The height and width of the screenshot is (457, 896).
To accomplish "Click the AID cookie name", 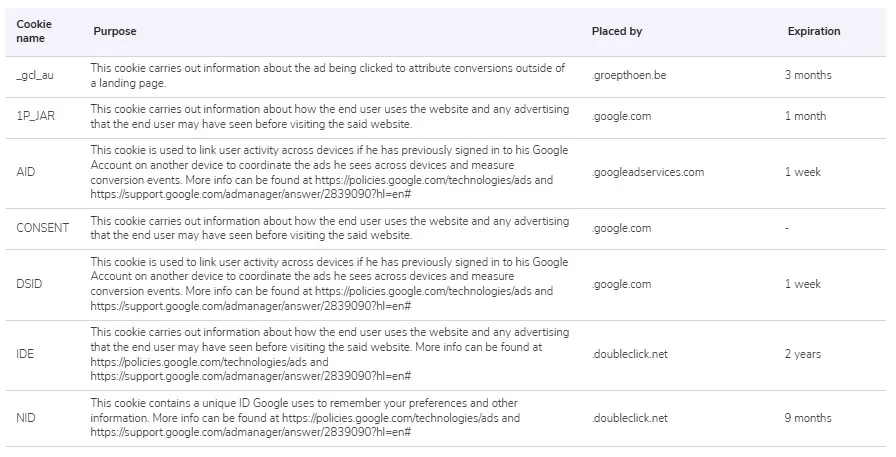I will tap(26, 172).
